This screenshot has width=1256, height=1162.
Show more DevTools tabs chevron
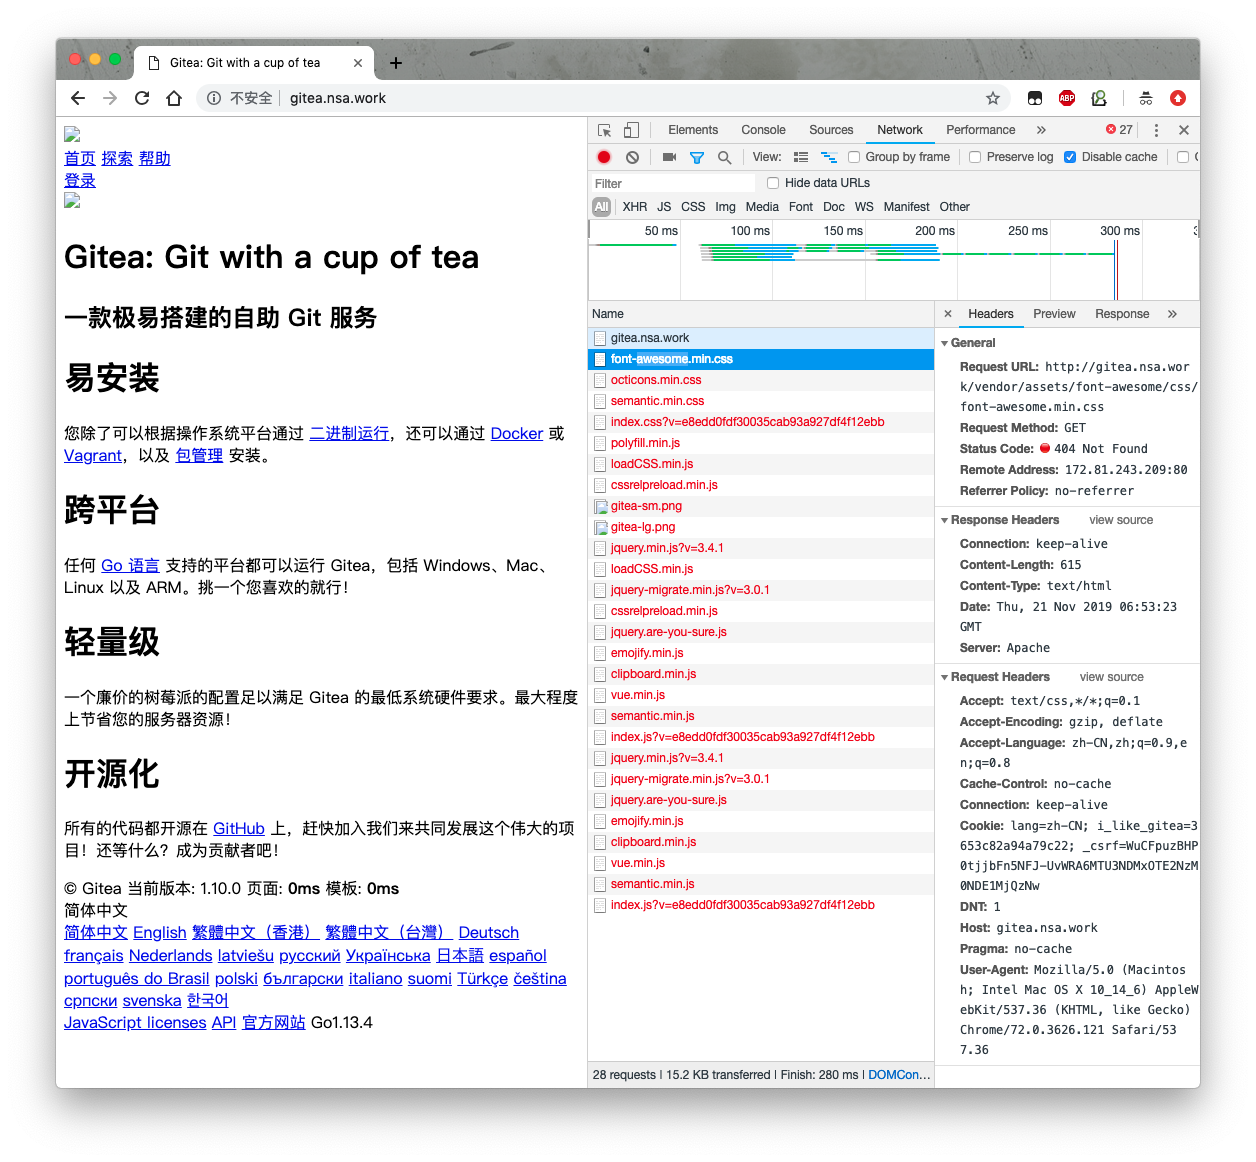click(1041, 130)
